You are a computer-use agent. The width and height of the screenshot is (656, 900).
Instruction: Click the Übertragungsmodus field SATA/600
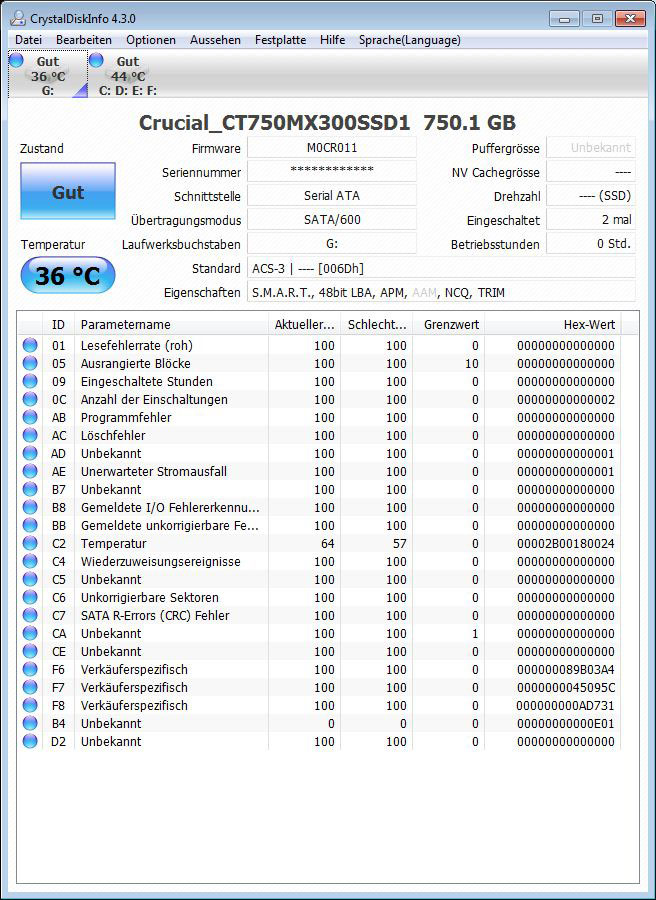pyautogui.click(x=332, y=219)
